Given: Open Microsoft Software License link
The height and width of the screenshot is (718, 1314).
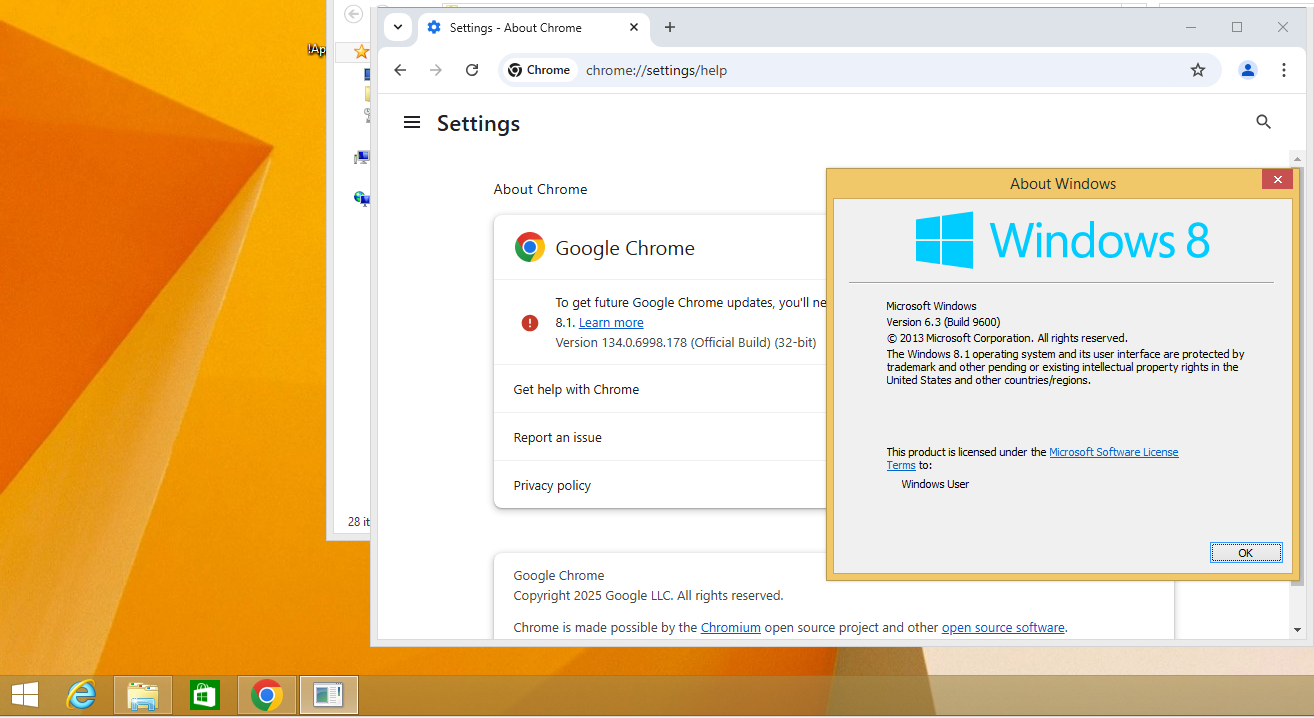Looking at the screenshot, I should tap(1114, 452).
